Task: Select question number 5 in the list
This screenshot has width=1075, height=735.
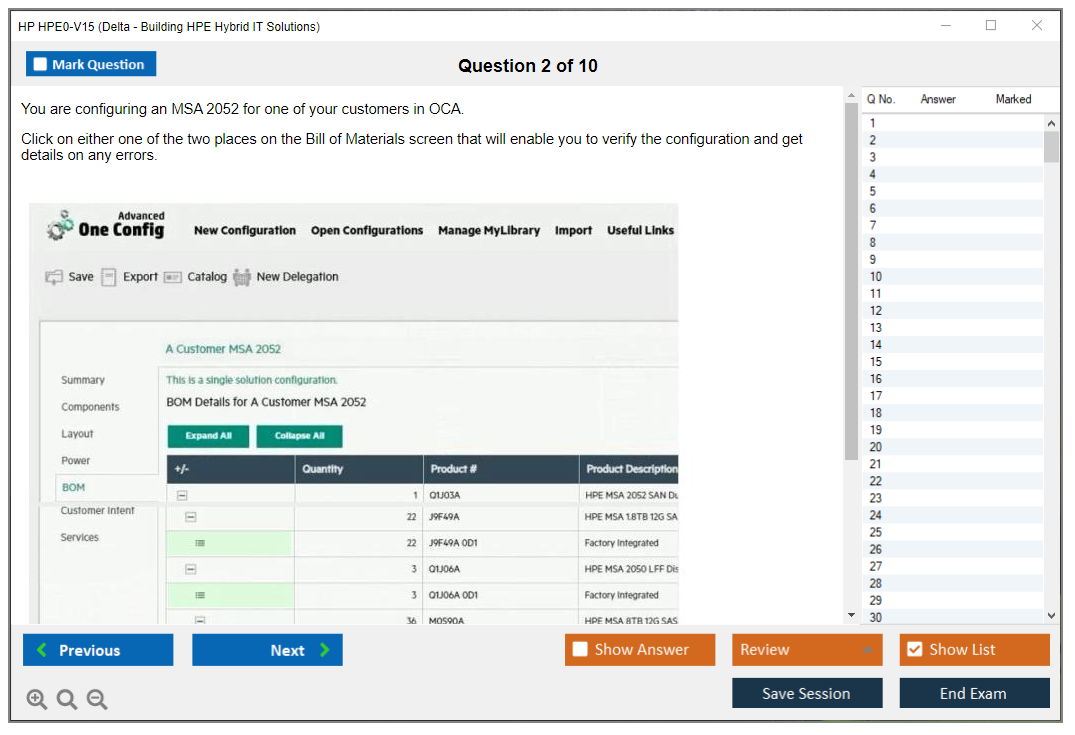Action: click(x=873, y=191)
